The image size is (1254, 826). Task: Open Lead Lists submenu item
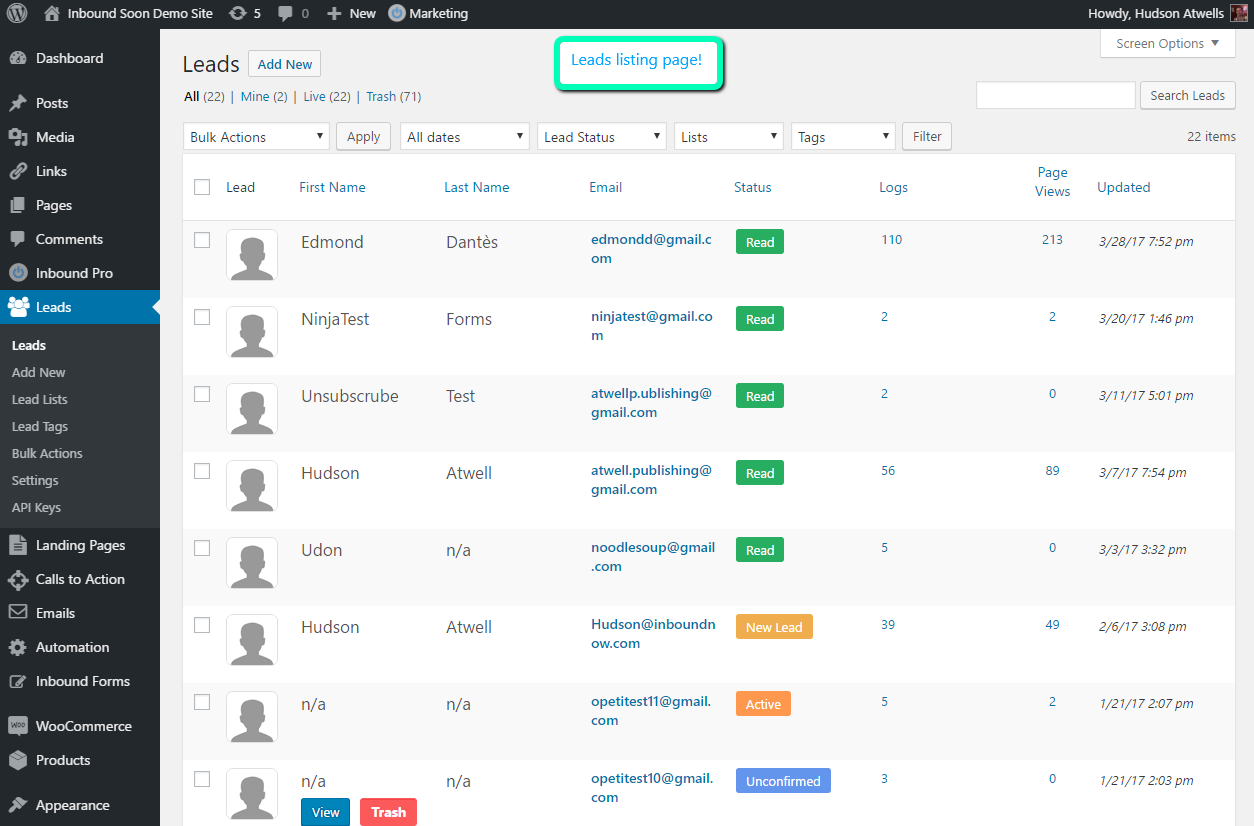point(40,399)
